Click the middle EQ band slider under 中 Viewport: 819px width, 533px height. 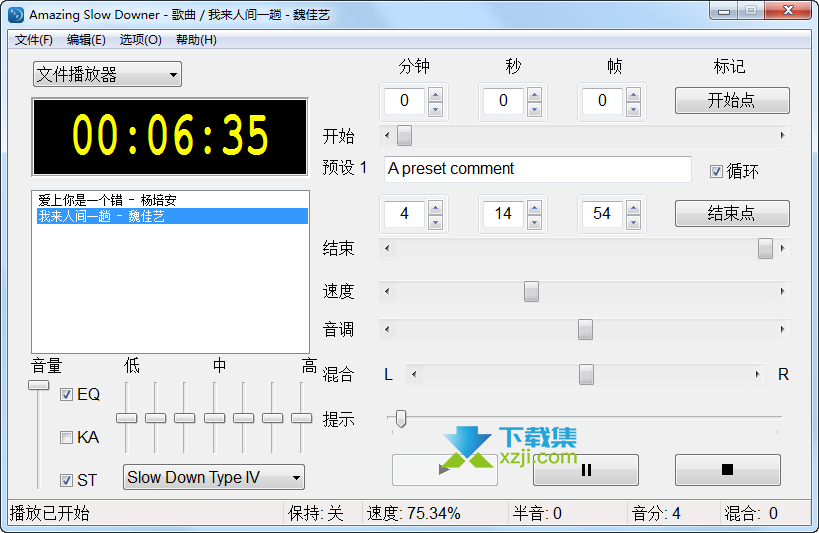[x=214, y=418]
